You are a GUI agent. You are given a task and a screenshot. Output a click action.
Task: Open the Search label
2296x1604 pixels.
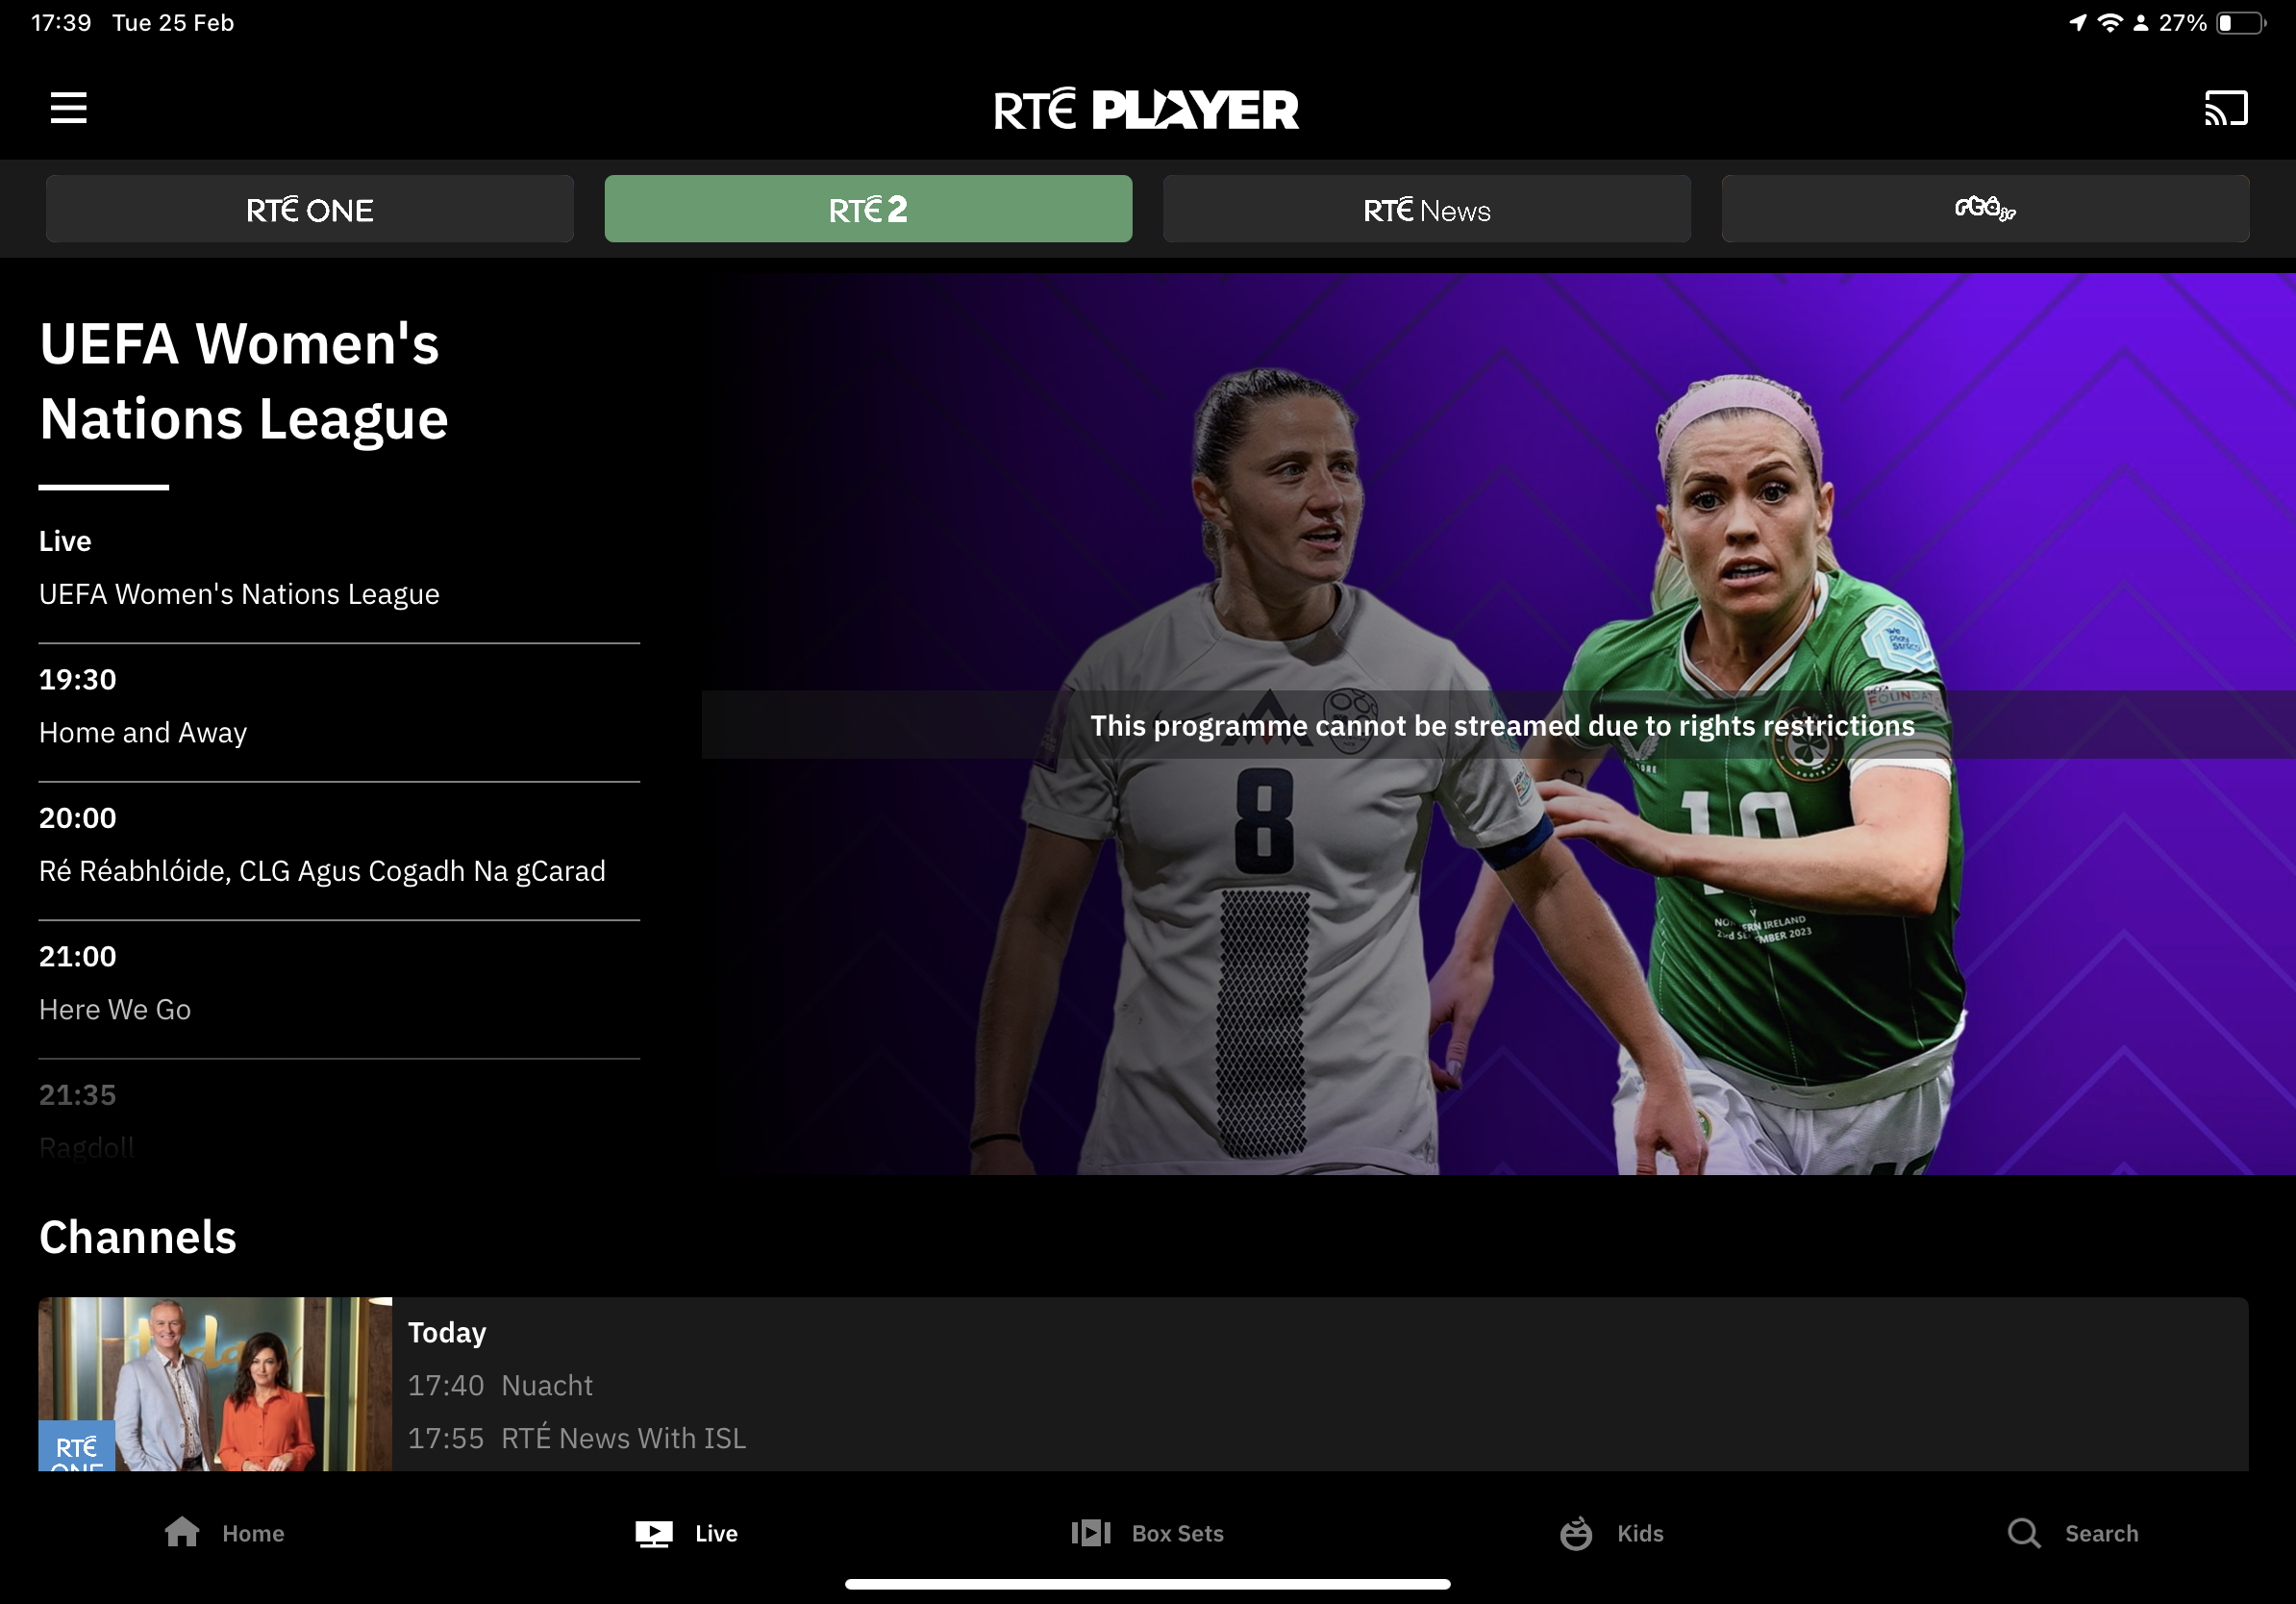point(2102,1533)
